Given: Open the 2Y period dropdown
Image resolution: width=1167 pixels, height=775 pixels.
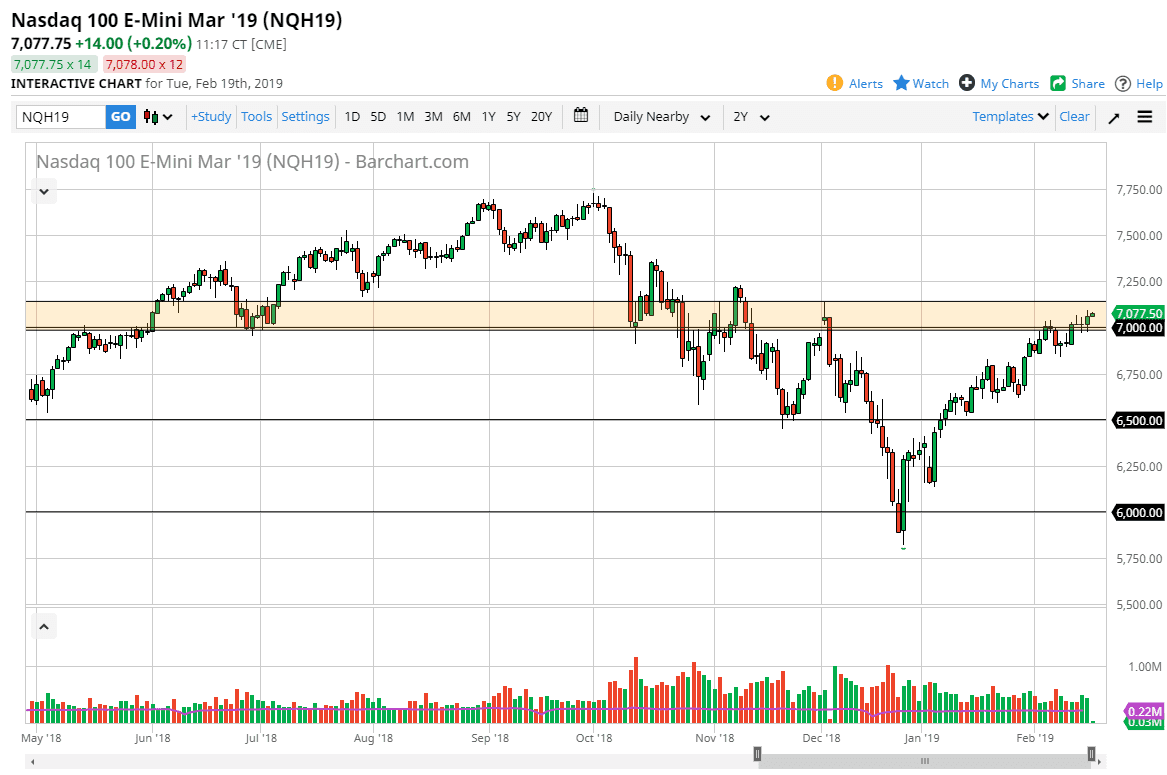Looking at the screenshot, I should click(751, 116).
